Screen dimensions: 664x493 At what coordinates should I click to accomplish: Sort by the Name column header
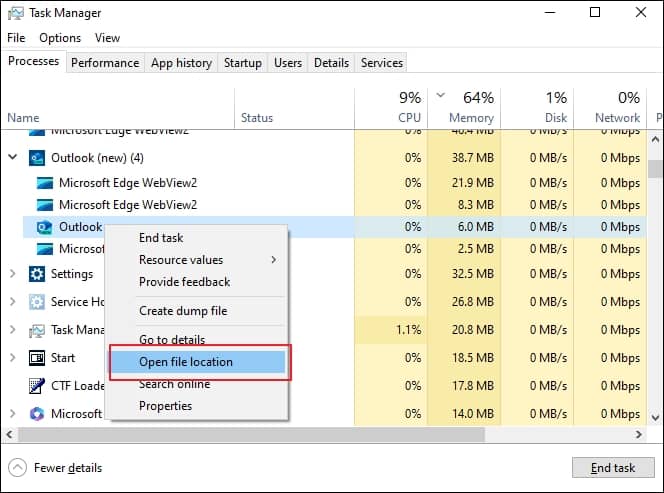pyautogui.click(x=117, y=108)
